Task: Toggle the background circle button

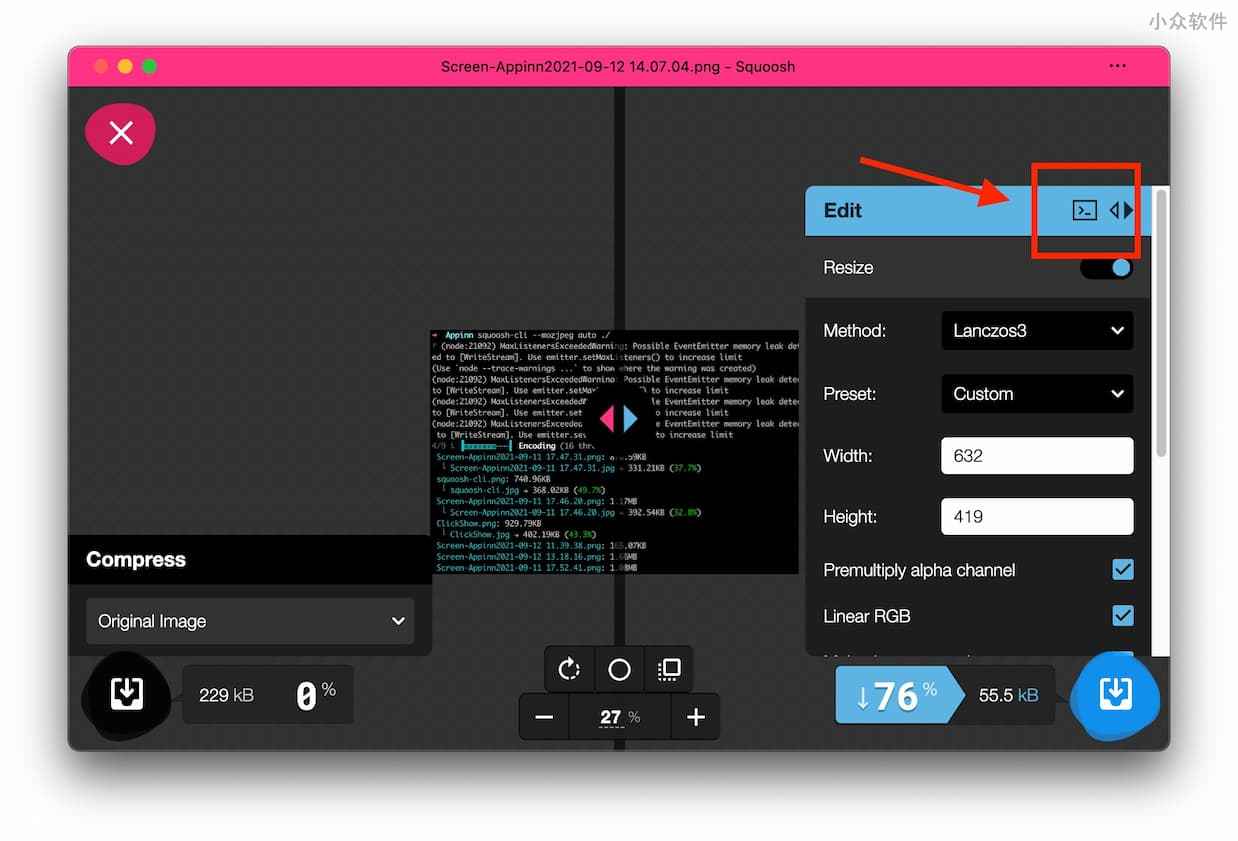Action: click(619, 670)
